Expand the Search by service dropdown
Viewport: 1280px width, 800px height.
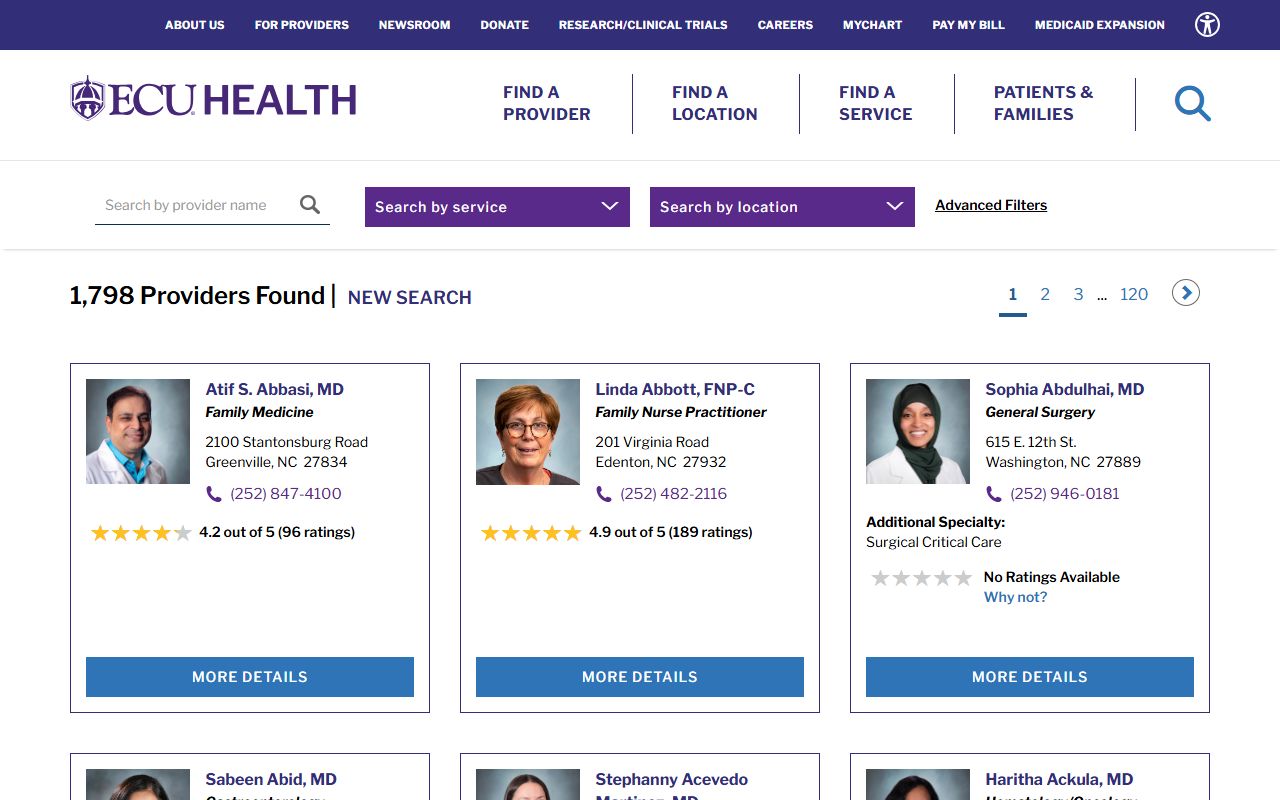coord(497,207)
